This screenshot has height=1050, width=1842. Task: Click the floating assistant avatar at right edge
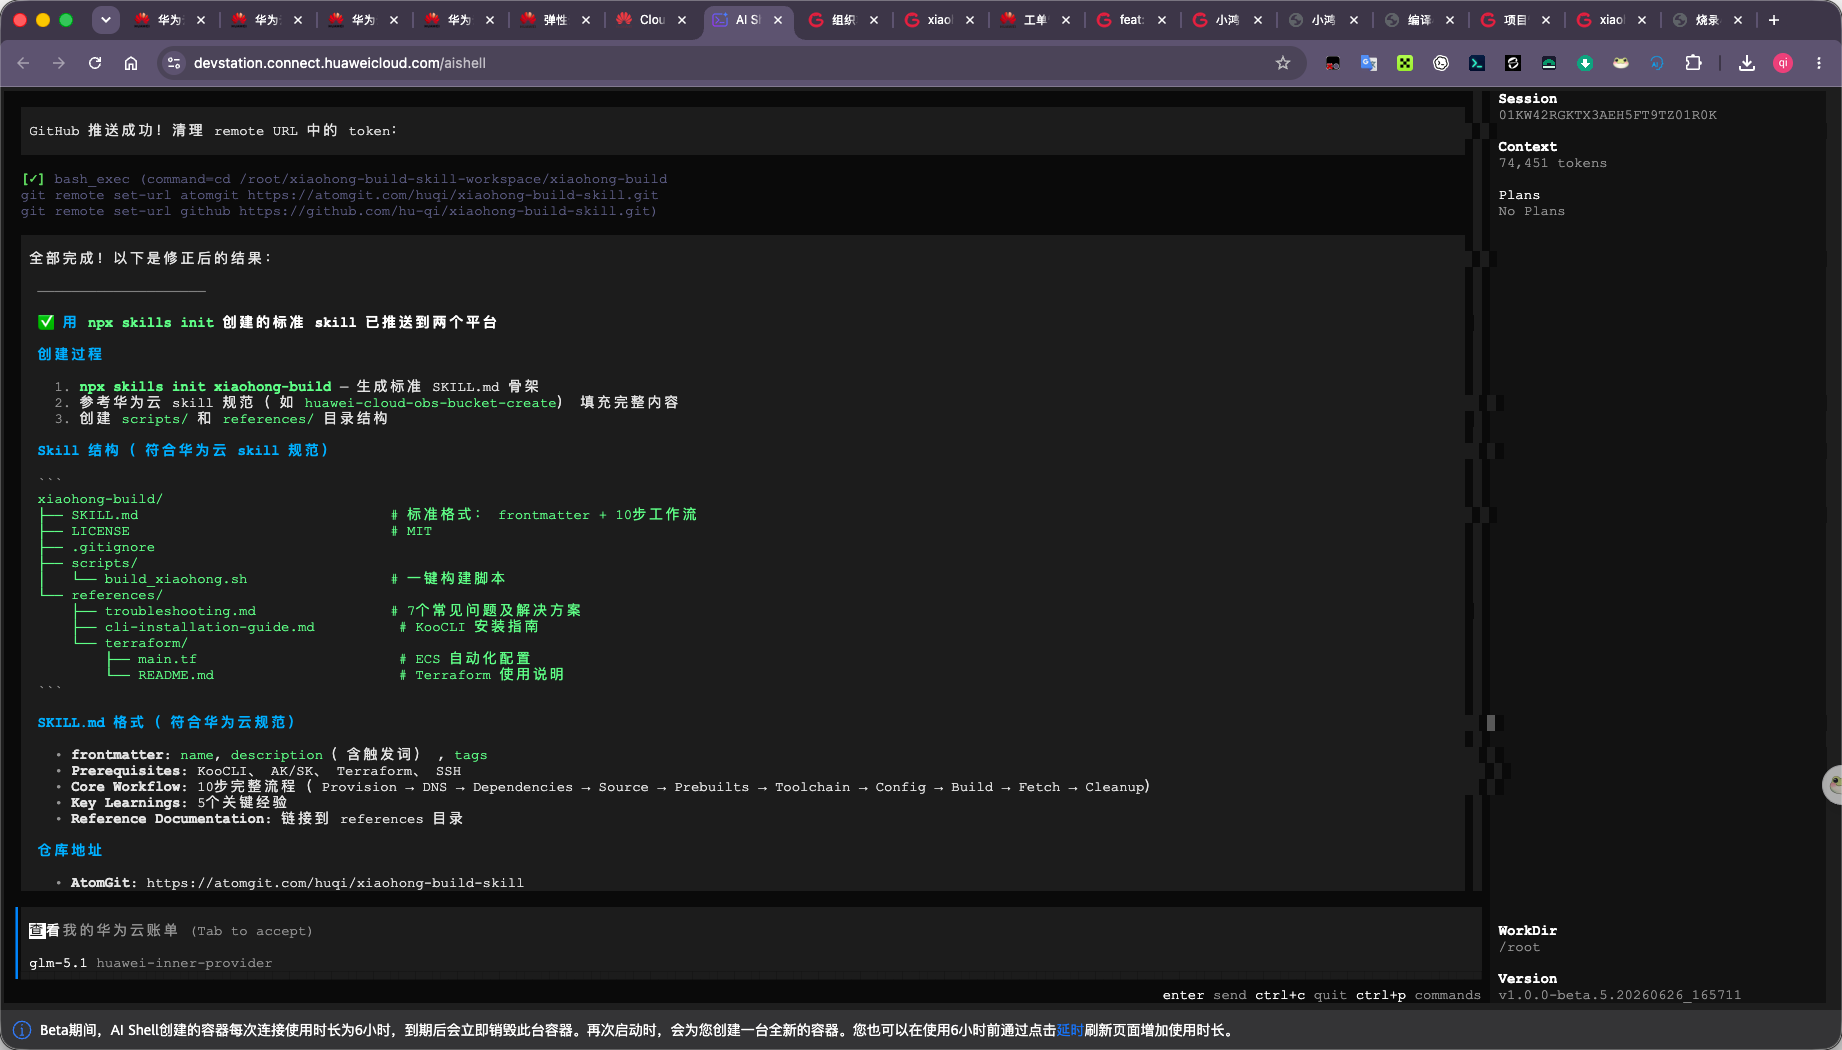point(1833,785)
